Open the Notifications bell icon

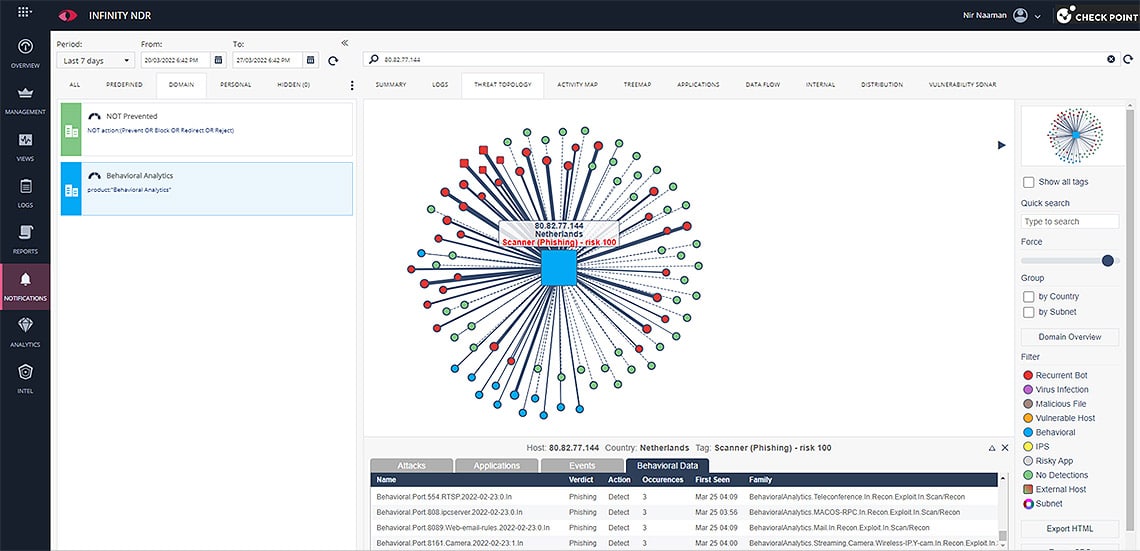point(25,279)
